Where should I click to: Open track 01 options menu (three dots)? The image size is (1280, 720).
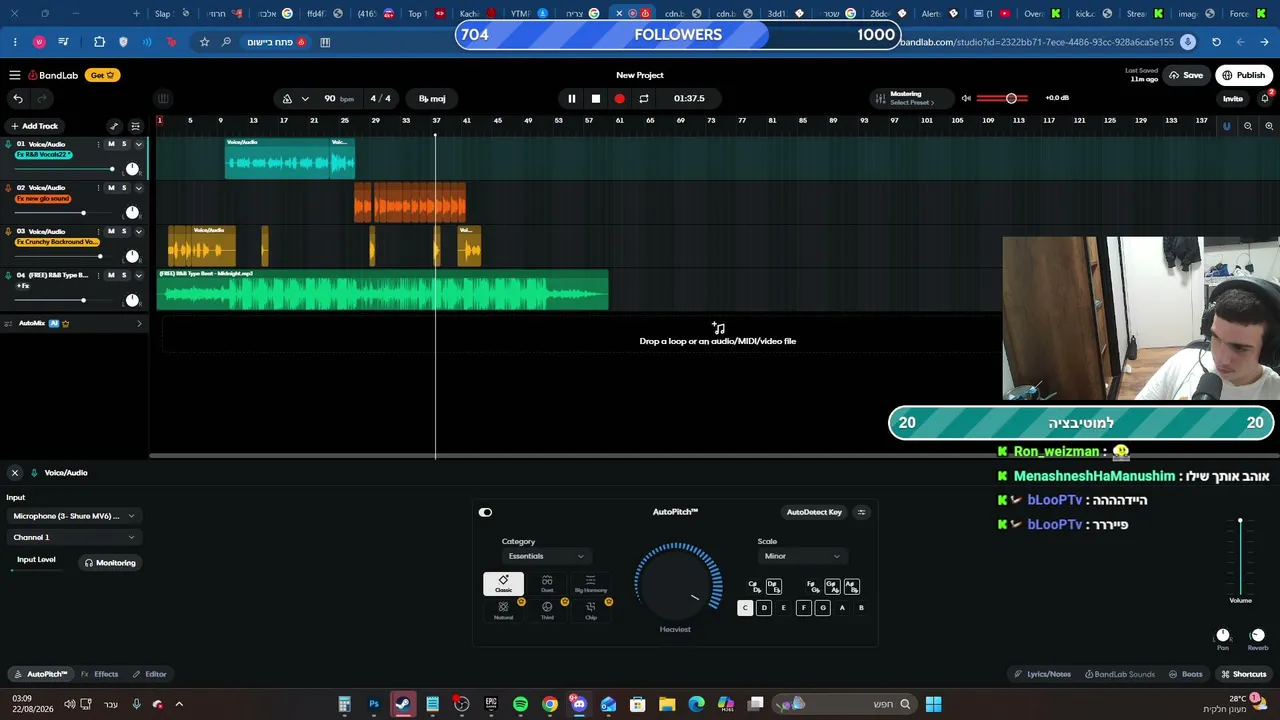[98, 144]
